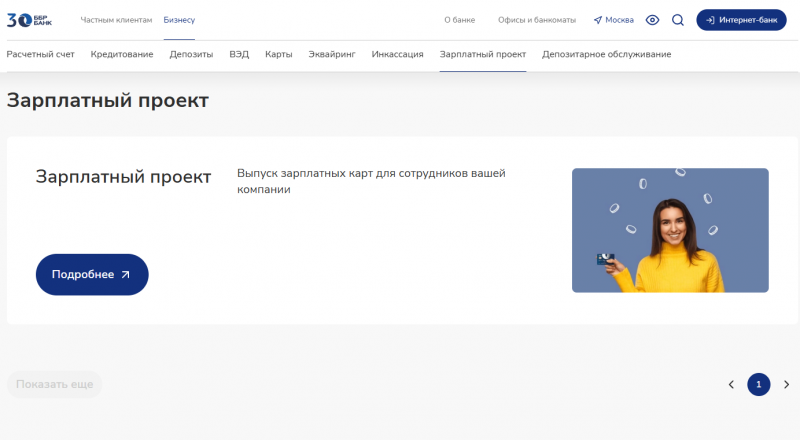This screenshot has height=440, width=800.
Task: Open the ВЭД menu item
Action: (239, 54)
